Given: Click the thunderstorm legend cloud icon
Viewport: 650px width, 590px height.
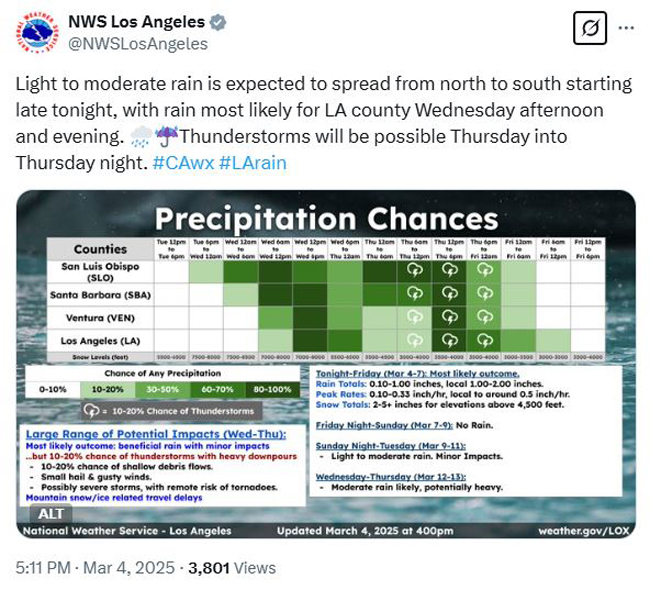Looking at the screenshot, I should (x=91, y=411).
